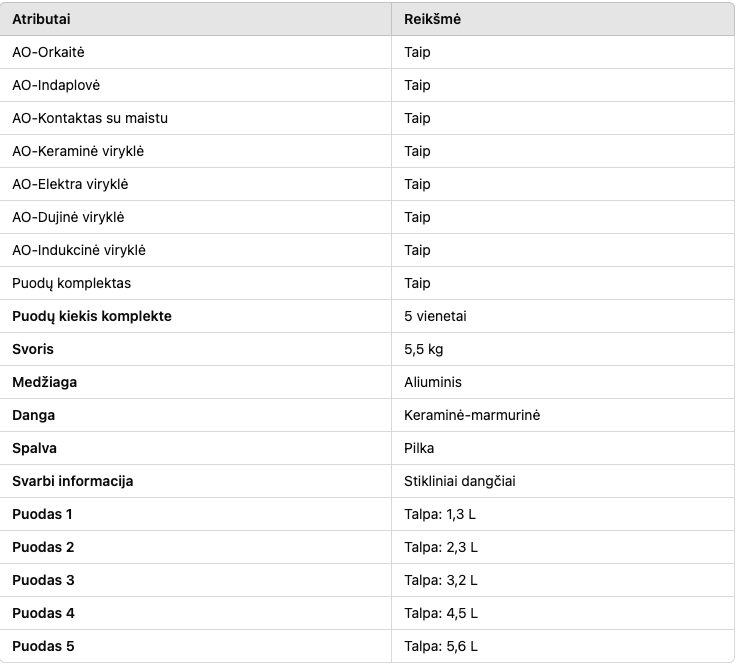Select the Aliuminis material value
The image size is (736, 667).
click(x=433, y=382)
